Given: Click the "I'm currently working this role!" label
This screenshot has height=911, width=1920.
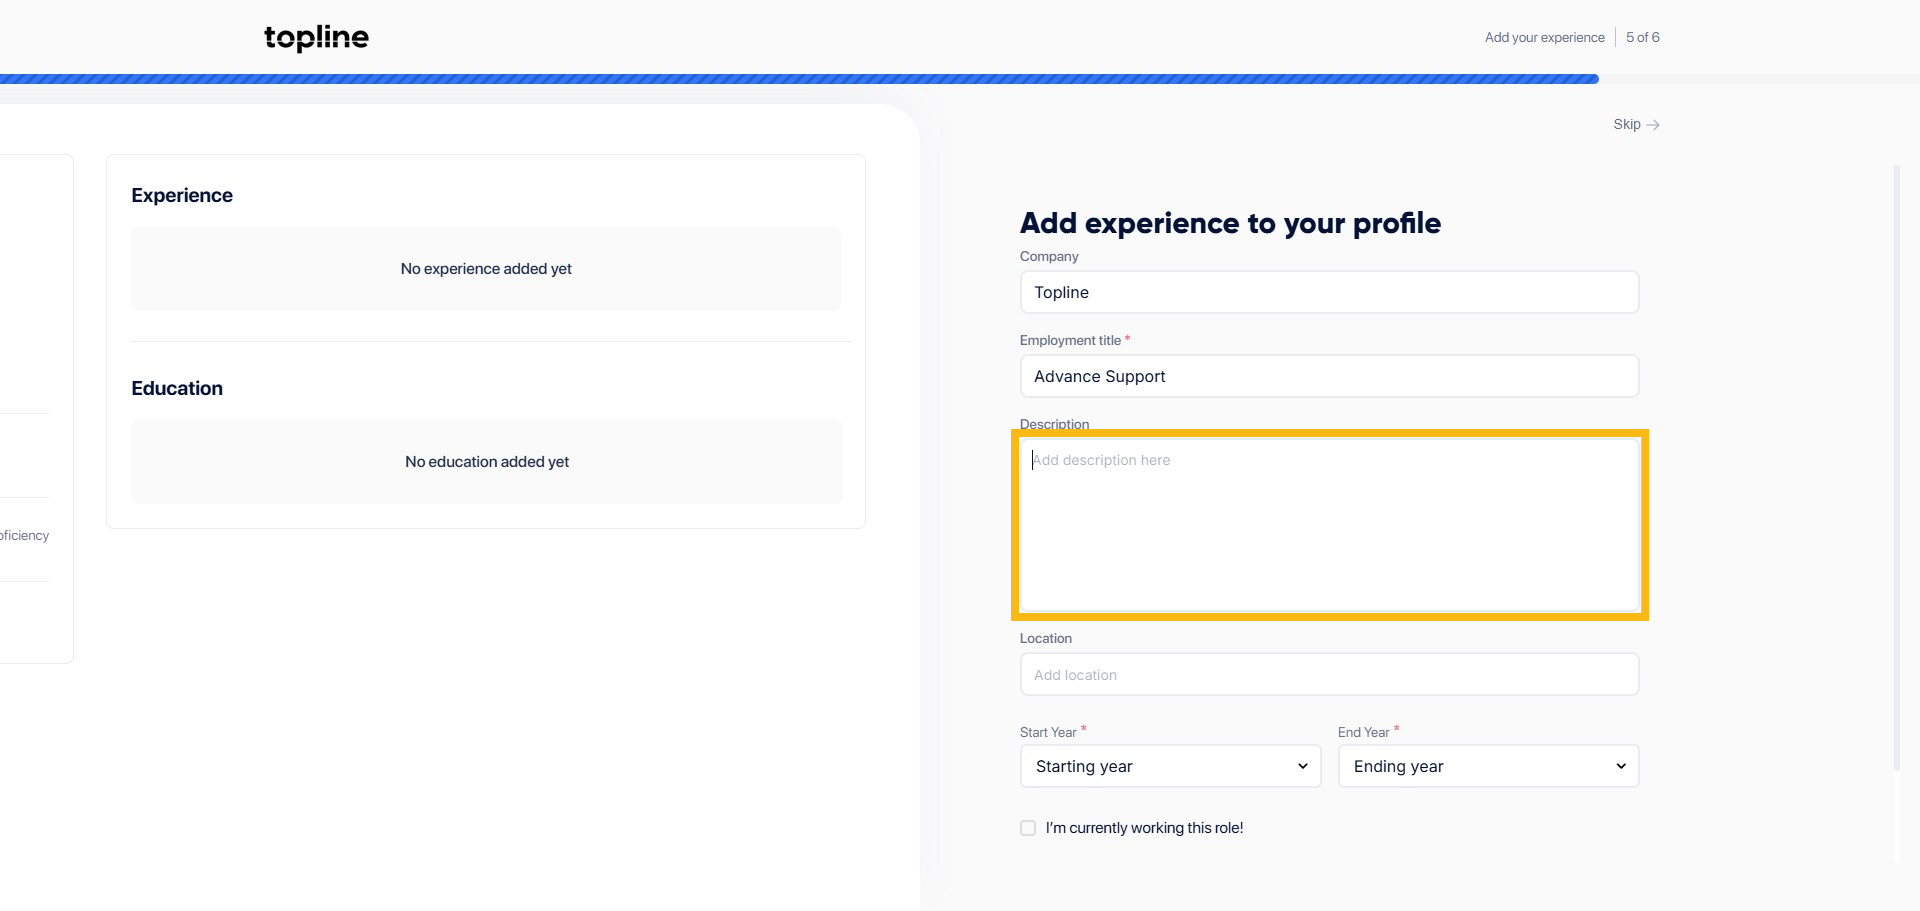Looking at the screenshot, I should [1144, 828].
